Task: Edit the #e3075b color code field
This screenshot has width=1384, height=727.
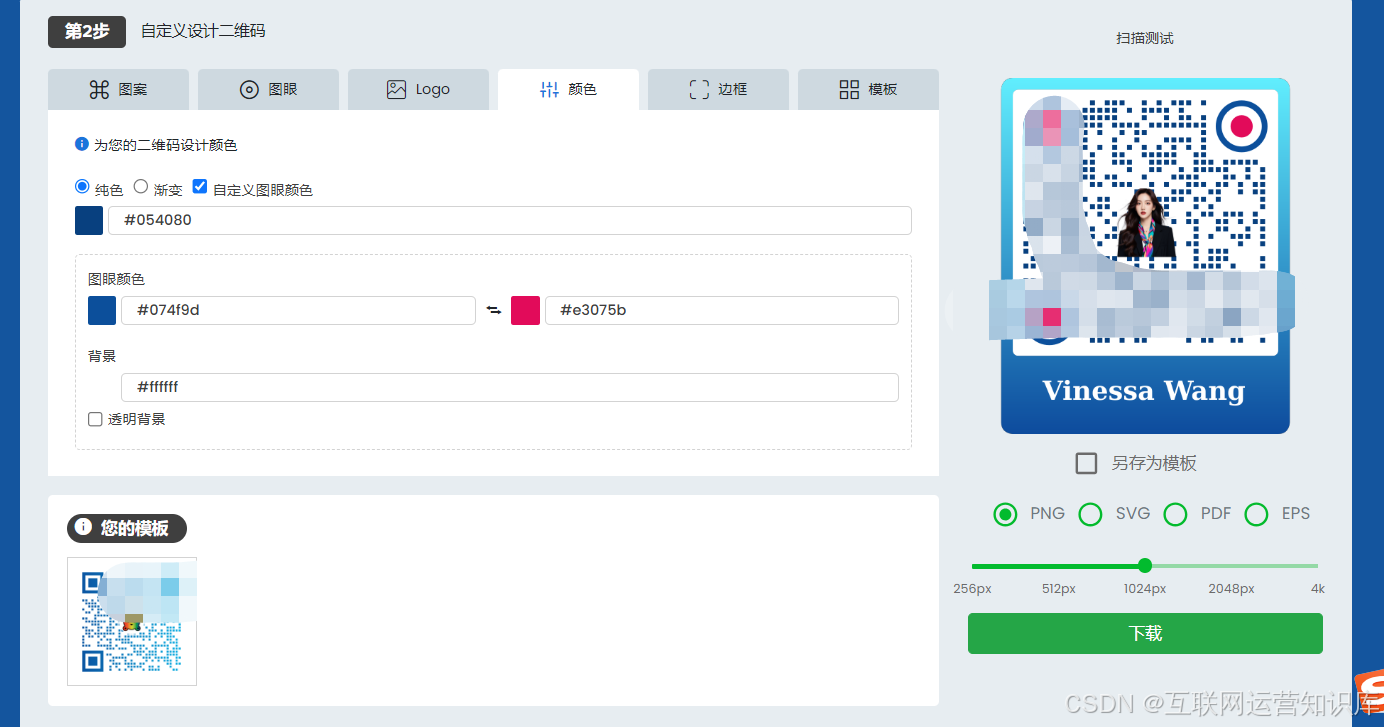Action: click(722, 310)
